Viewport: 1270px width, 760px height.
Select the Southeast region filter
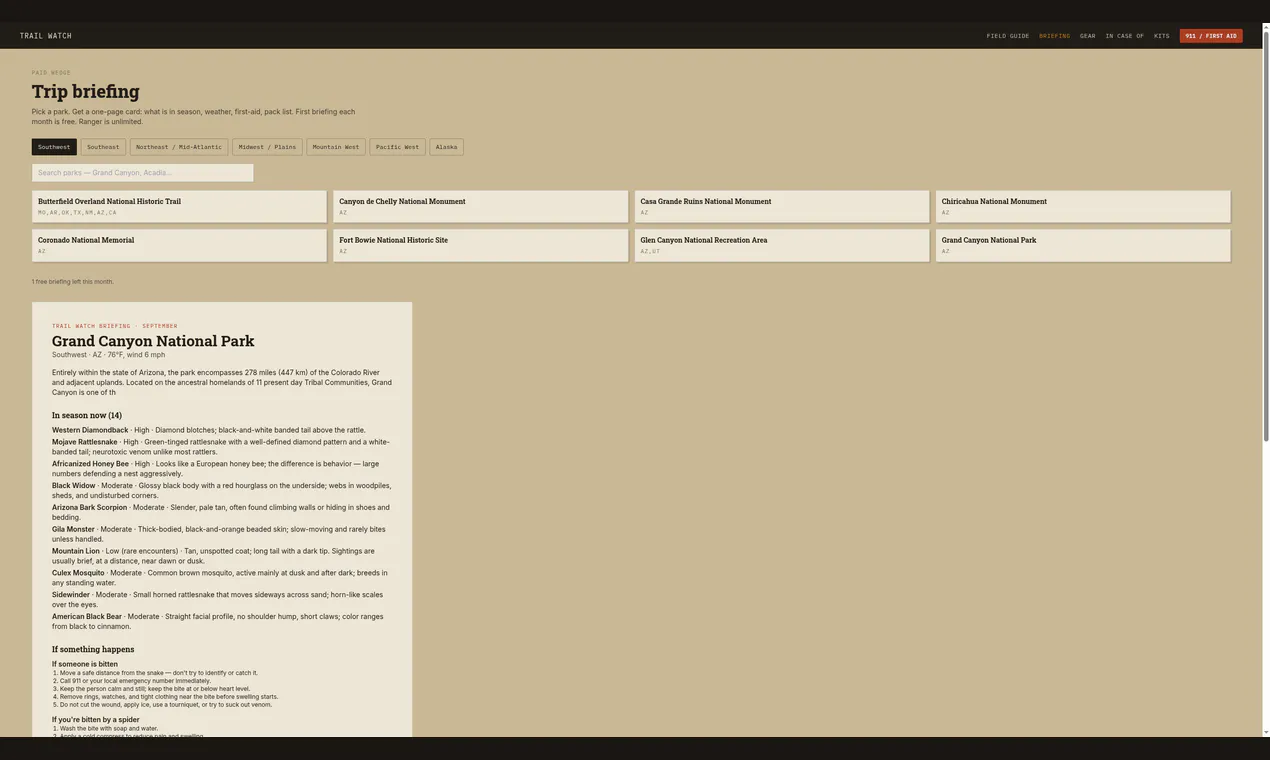(x=103, y=147)
